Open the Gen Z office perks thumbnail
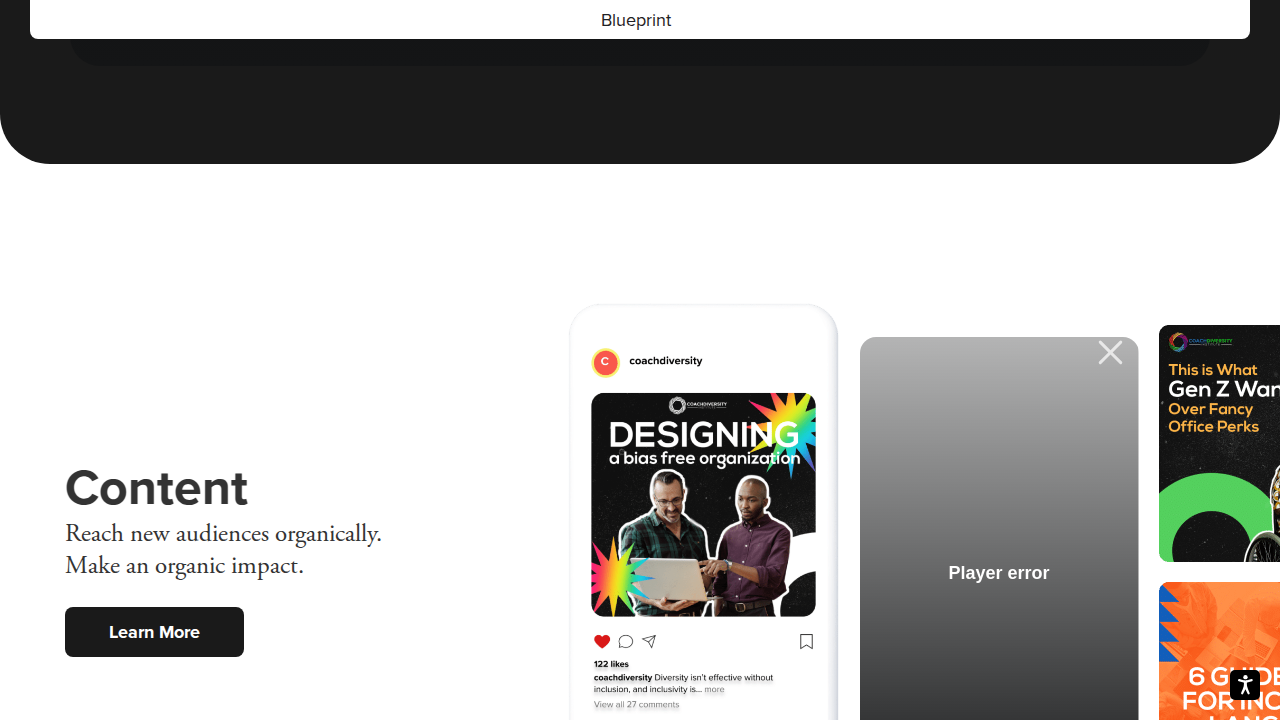 pyautogui.click(x=1219, y=443)
